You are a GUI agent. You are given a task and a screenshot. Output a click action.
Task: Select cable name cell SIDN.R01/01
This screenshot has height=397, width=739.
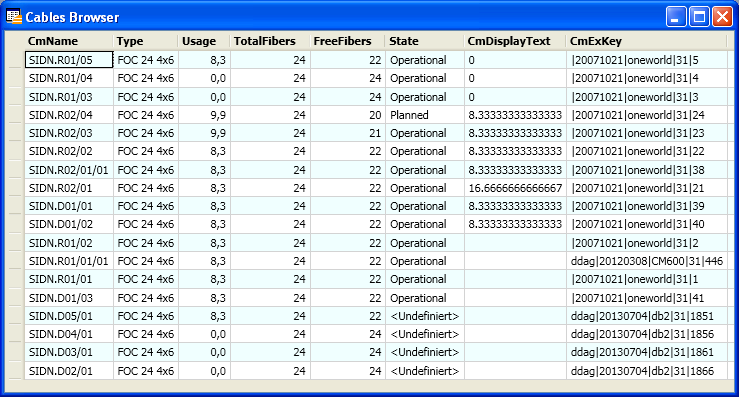(69, 279)
